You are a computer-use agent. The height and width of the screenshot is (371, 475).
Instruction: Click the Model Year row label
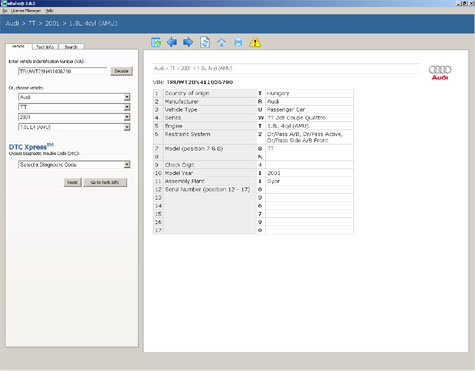(x=179, y=173)
